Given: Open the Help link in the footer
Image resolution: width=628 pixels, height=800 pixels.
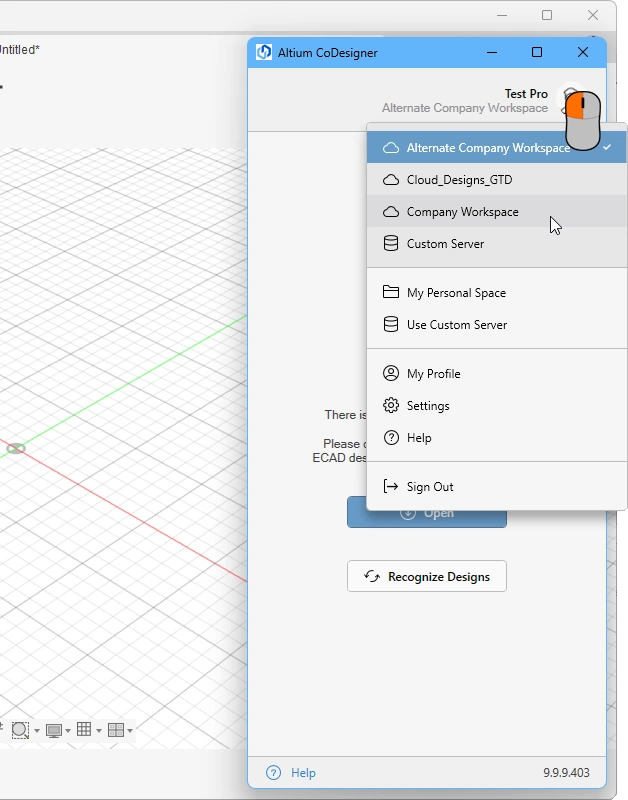Looking at the screenshot, I should [x=291, y=773].
